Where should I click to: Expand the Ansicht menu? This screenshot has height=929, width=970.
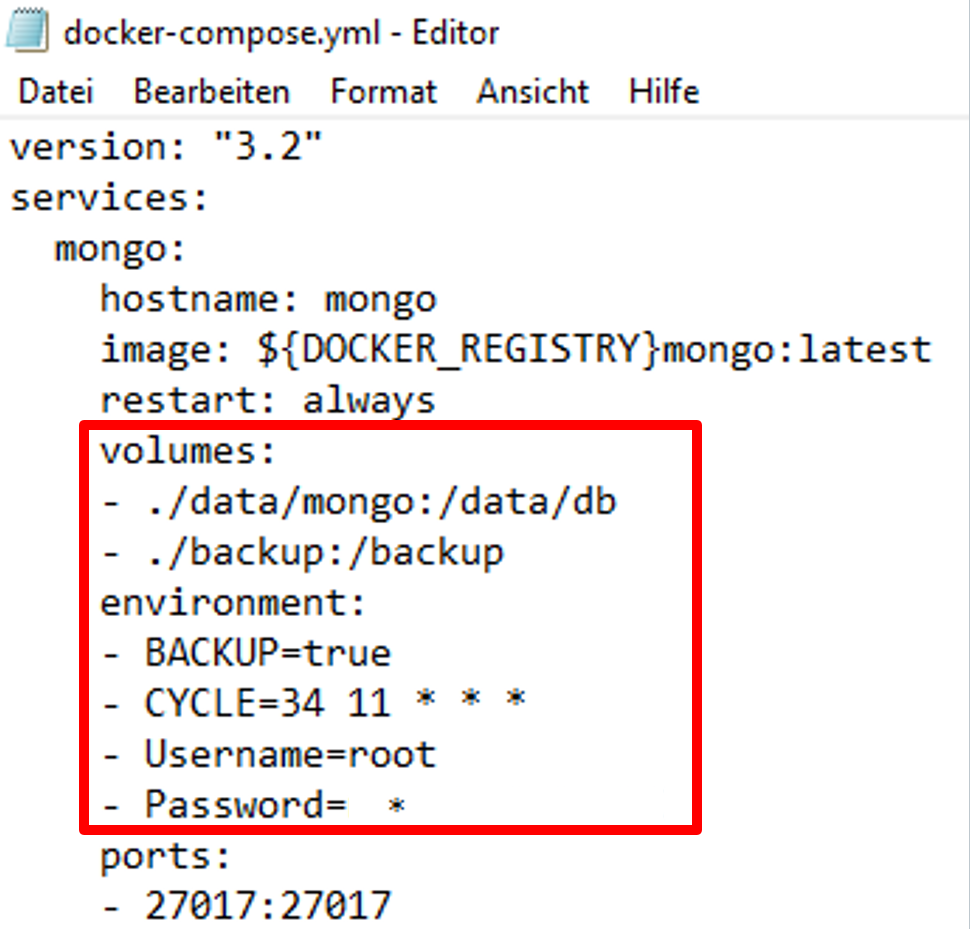click(533, 92)
